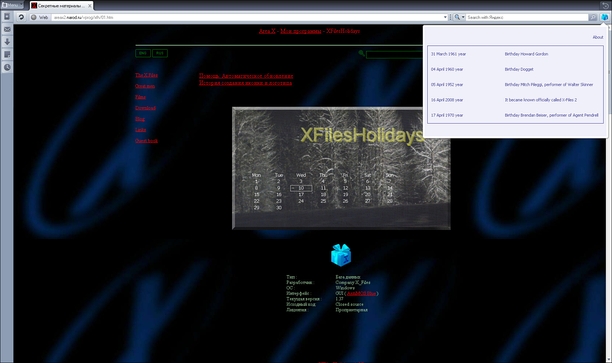Viewport: 612px width, 363px height.
Task: Switch the site language with the ENG button
Action: (143, 53)
